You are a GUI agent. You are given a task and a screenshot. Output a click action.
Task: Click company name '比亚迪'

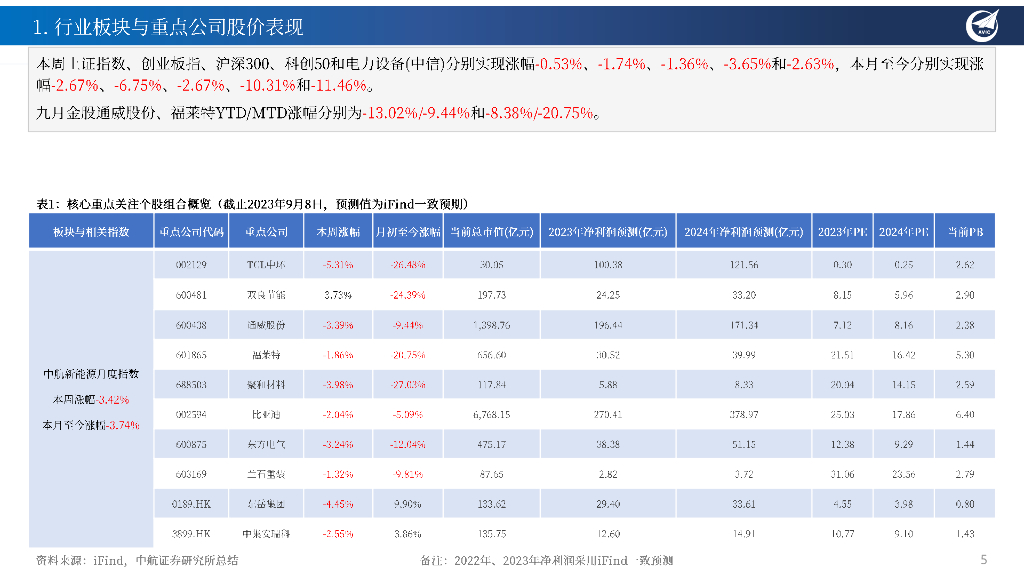(266, 414)
